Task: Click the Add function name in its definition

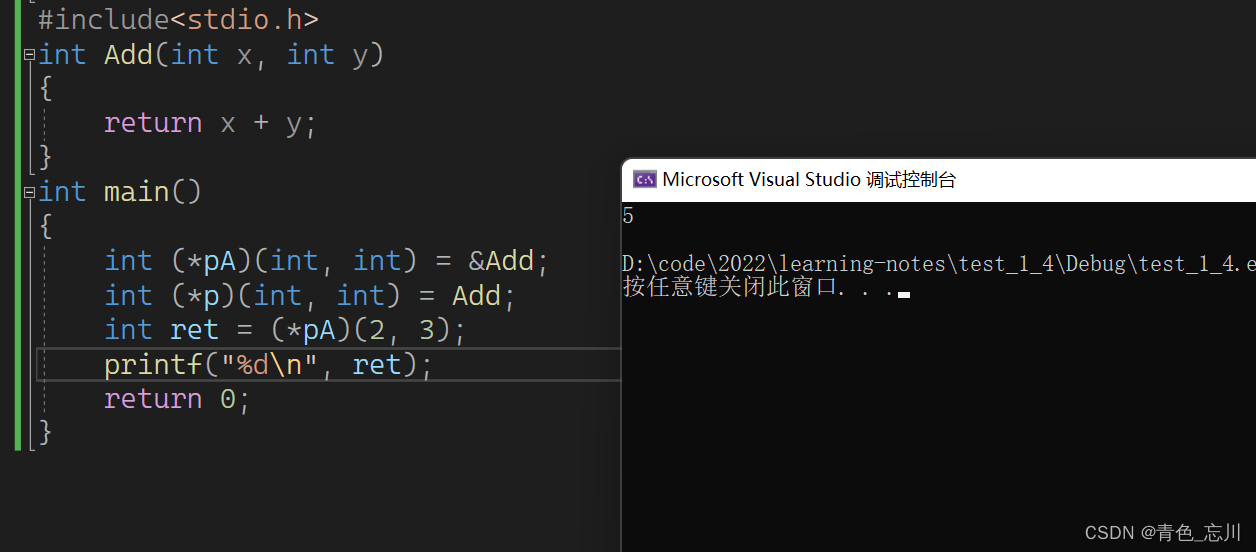Action: coord(128,55)
